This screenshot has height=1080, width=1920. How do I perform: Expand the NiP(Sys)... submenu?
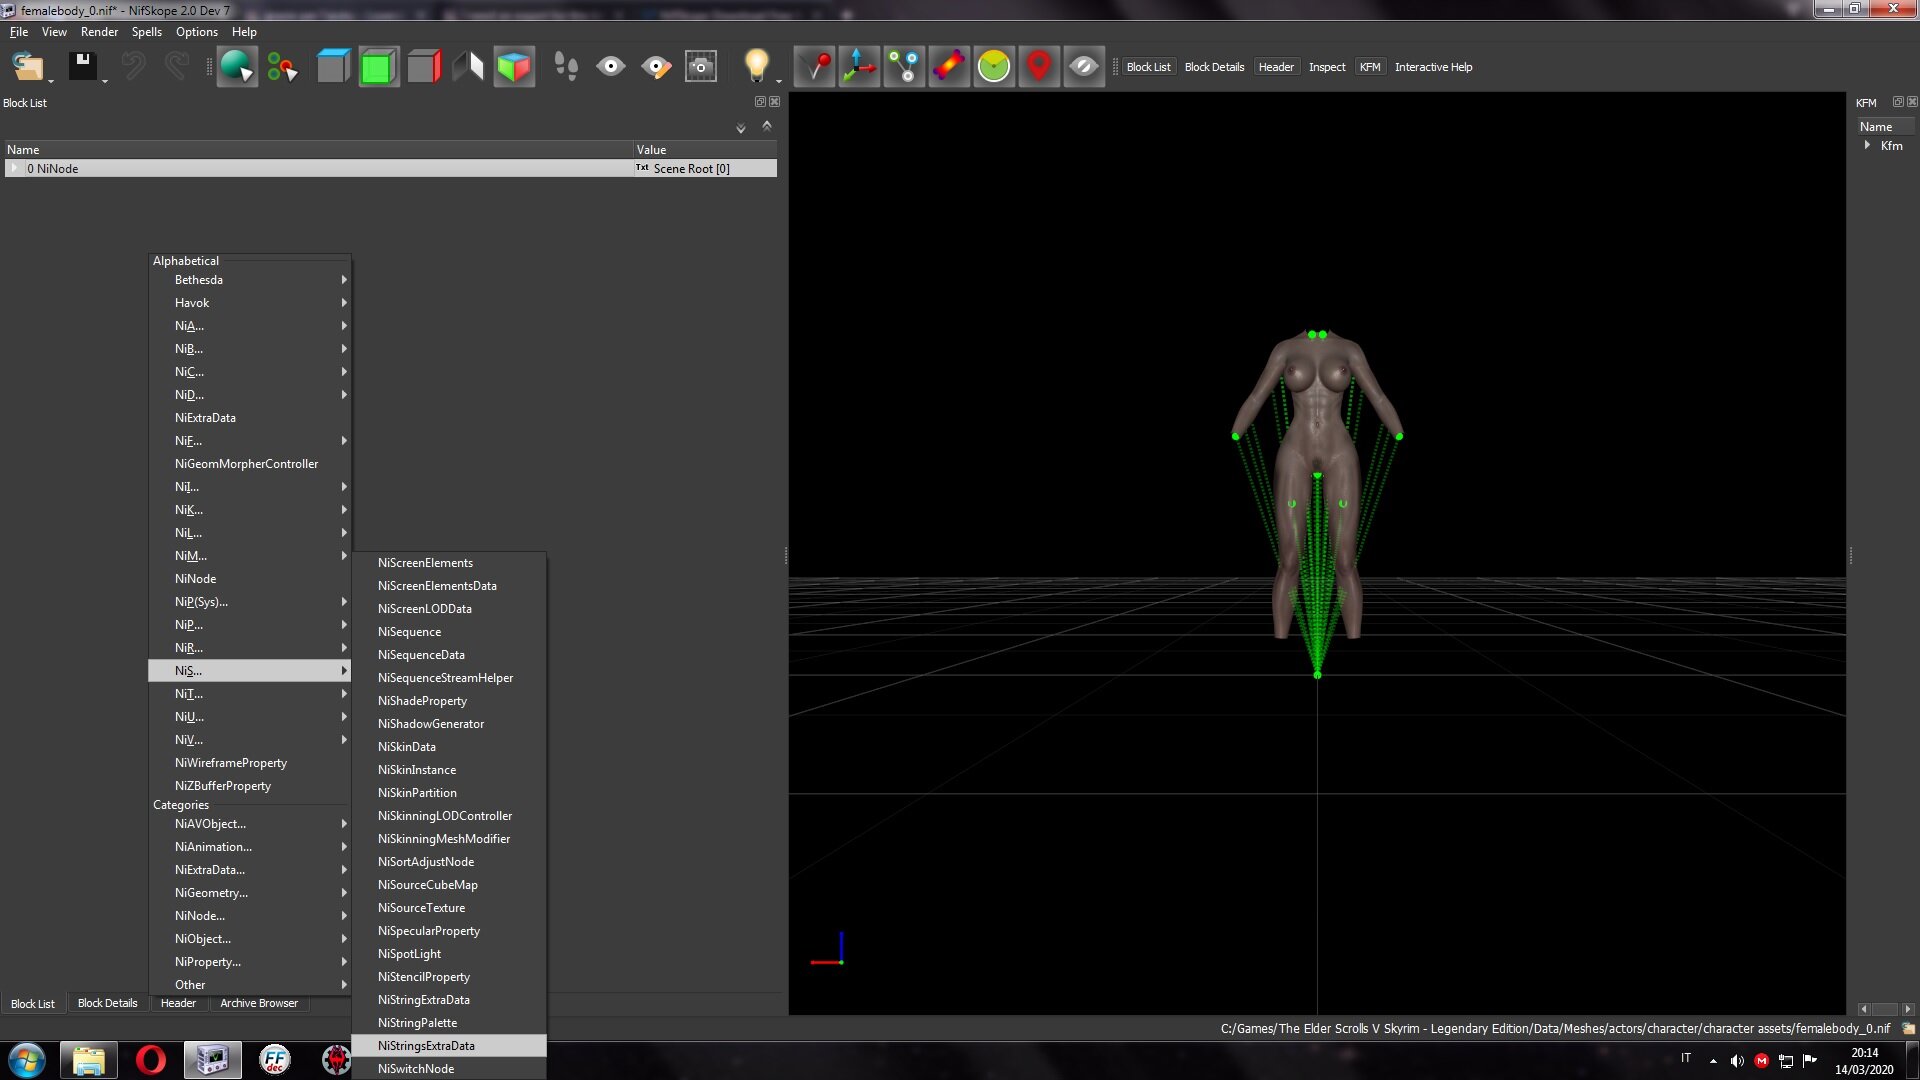[x=249, y=602]
